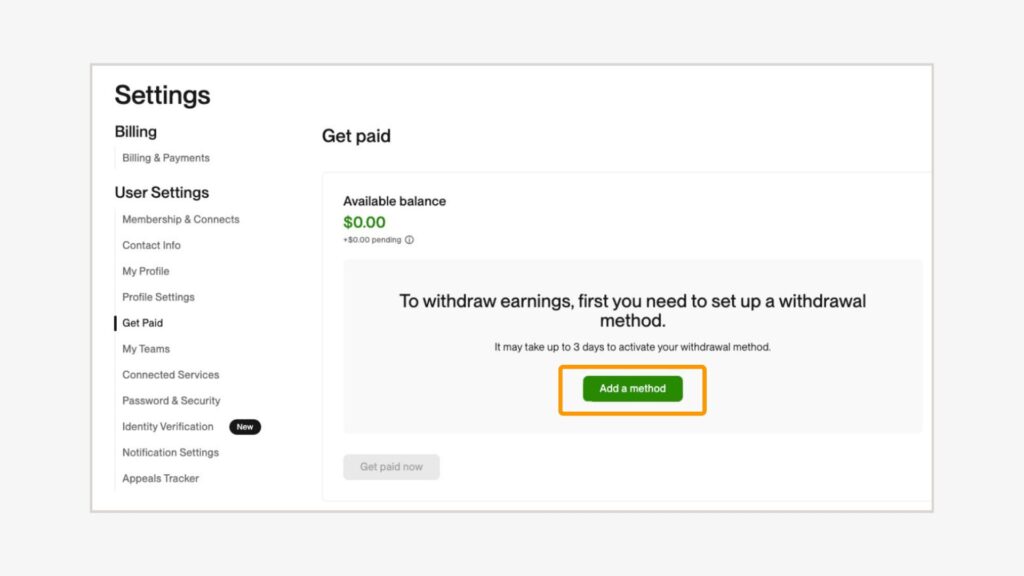Open the Identity Verification page

click(x=168, y=428)
